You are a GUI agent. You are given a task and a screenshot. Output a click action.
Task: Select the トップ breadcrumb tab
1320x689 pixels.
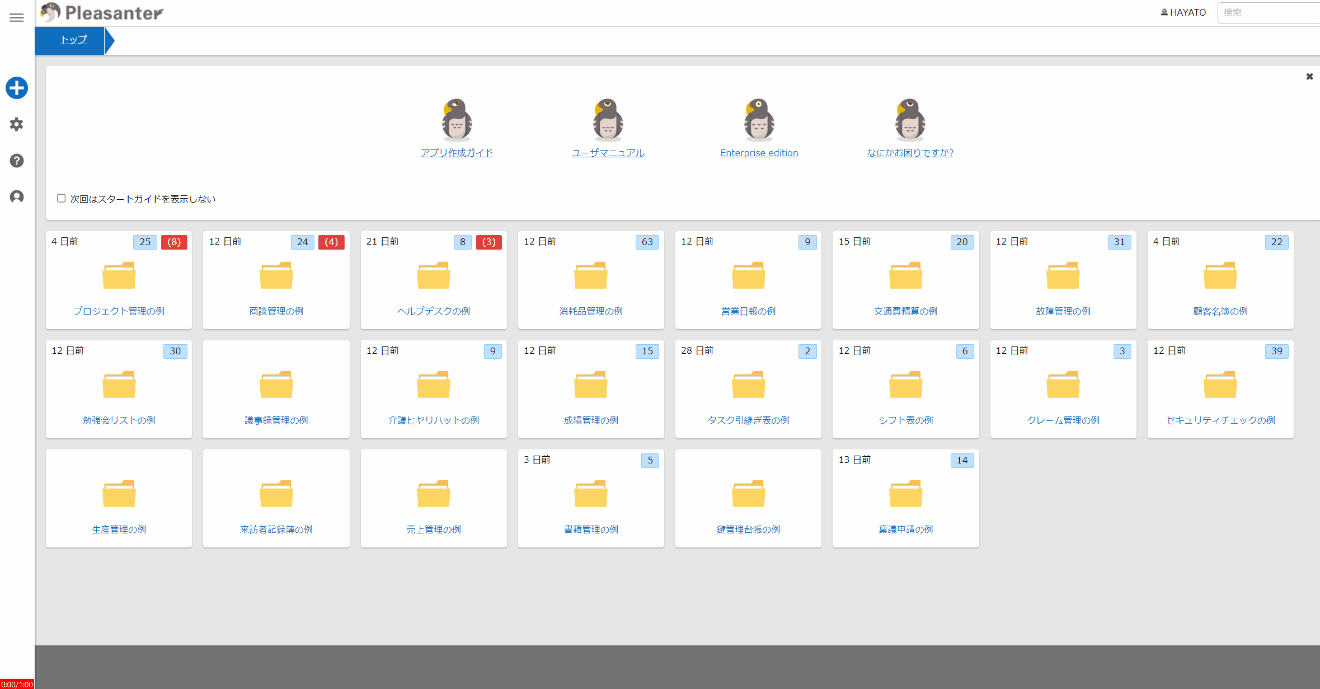tap(73, 41)
